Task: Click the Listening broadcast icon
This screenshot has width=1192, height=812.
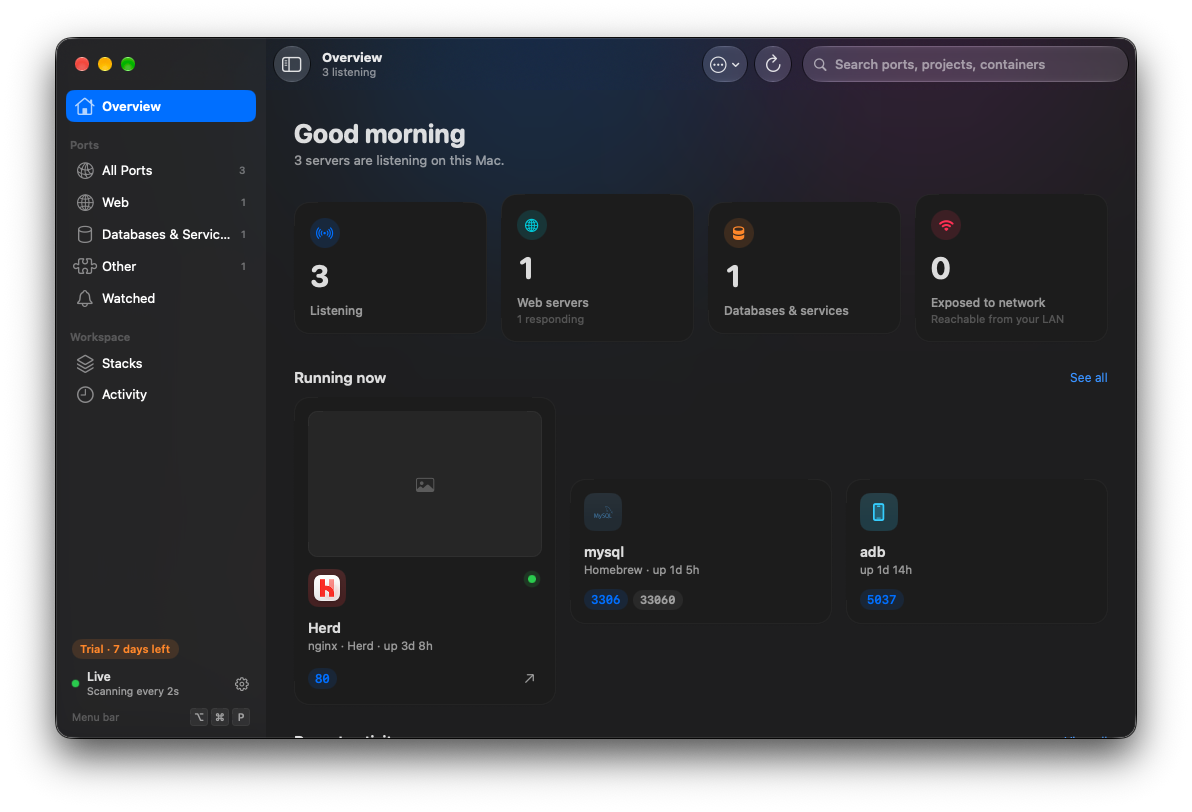Action: 325,233
